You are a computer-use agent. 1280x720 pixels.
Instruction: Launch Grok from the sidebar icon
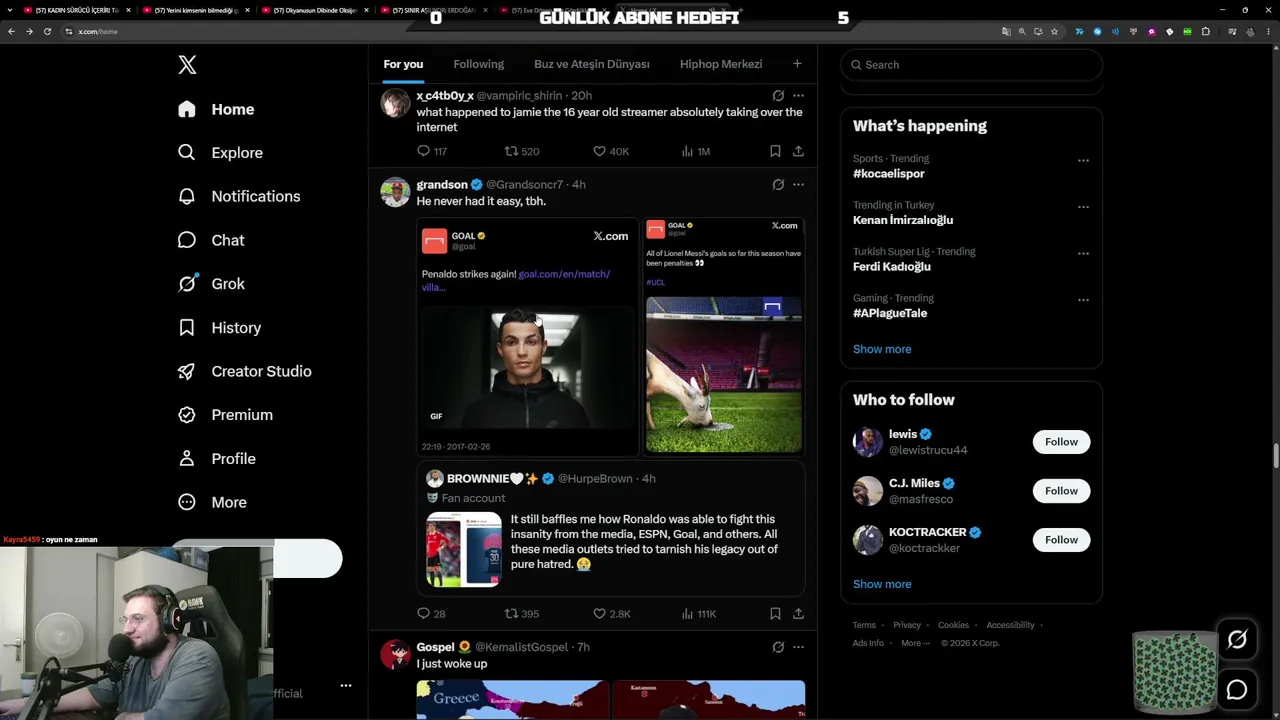[x=187, y=284]
